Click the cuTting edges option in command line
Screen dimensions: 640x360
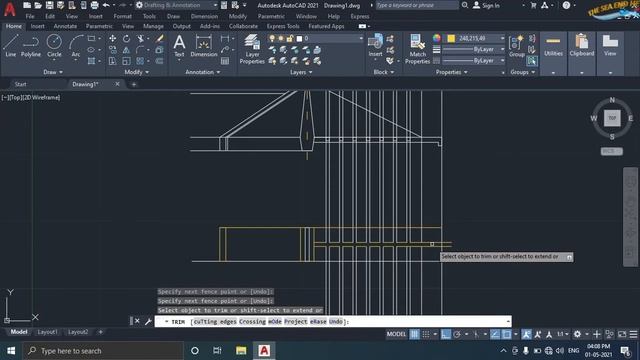[x=215, y=322]
